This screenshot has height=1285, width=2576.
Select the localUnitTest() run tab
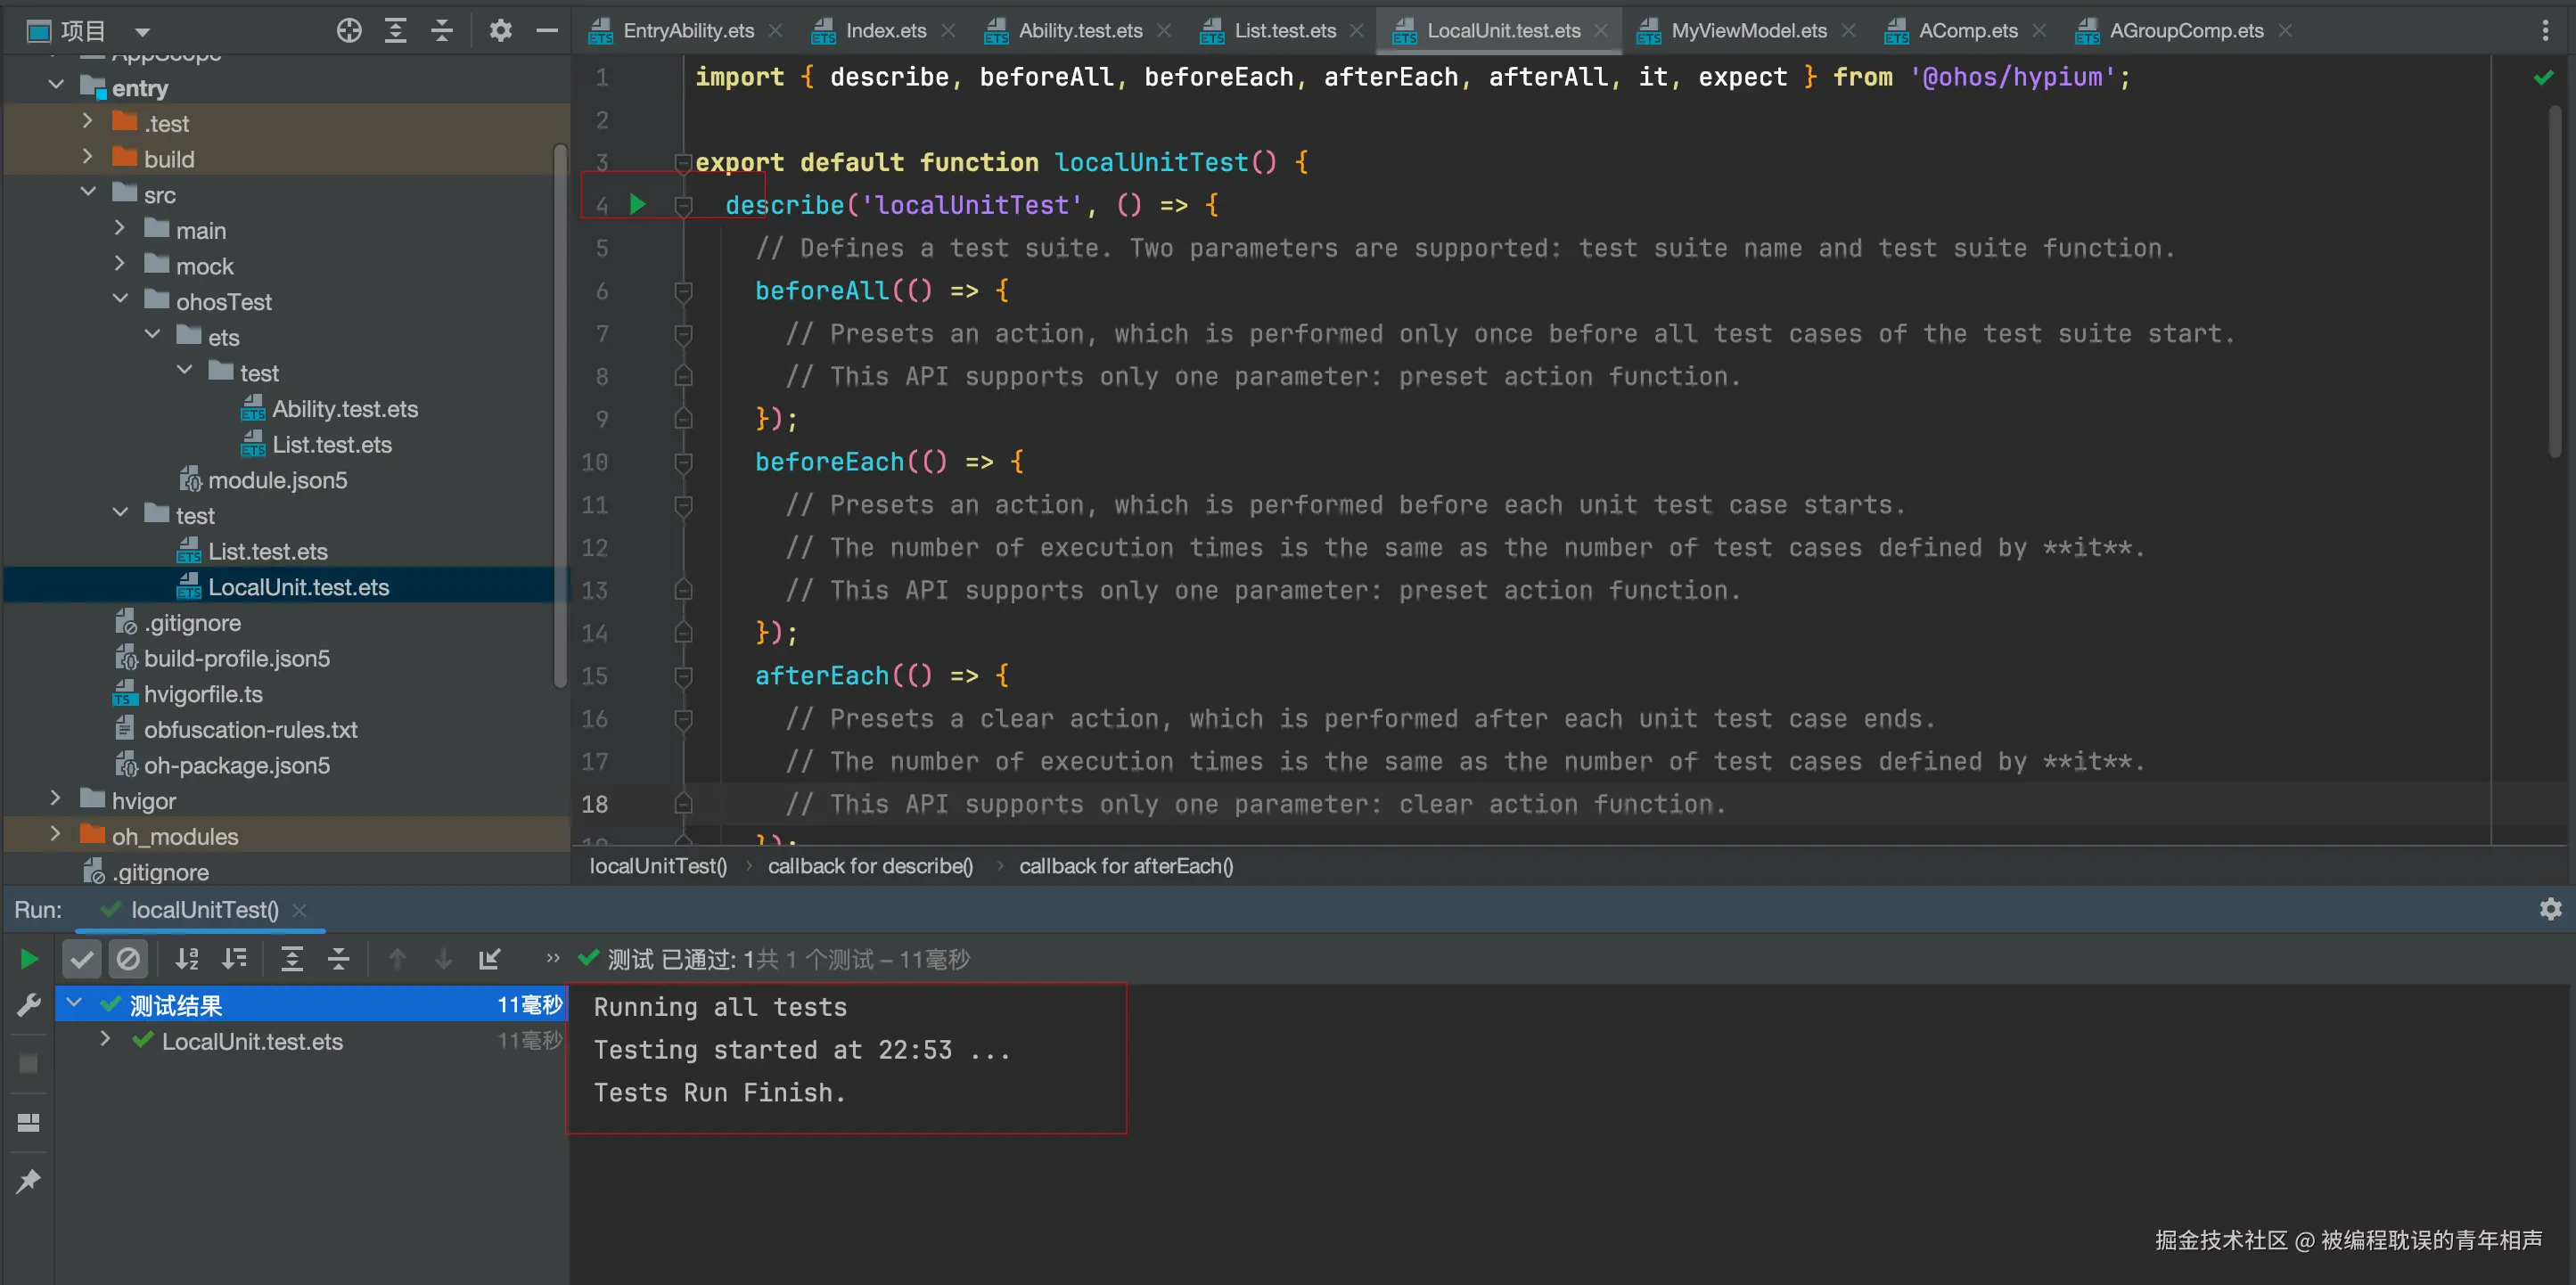tap(205, 910)
